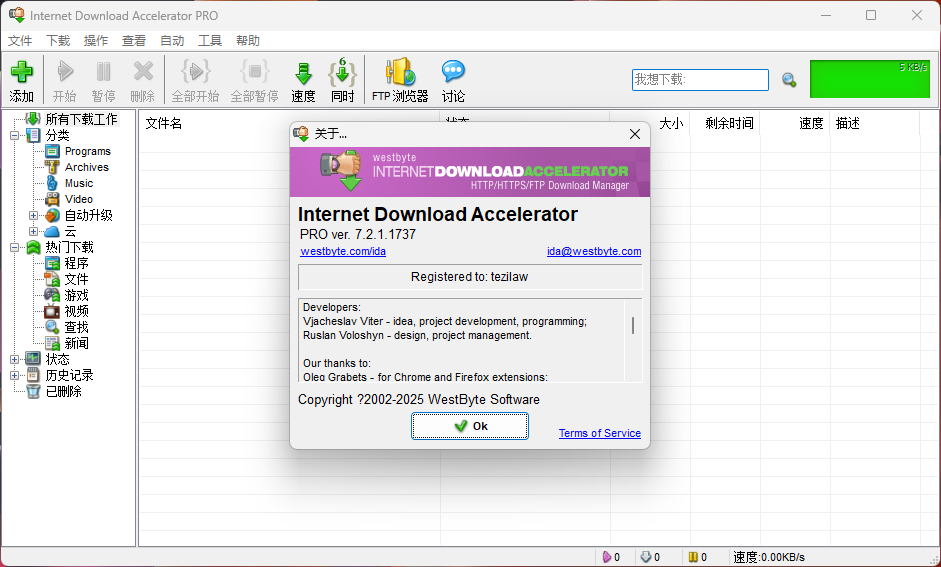
Task: Click the Registered to: tezilaw text
Action: (x=469, y=277)
